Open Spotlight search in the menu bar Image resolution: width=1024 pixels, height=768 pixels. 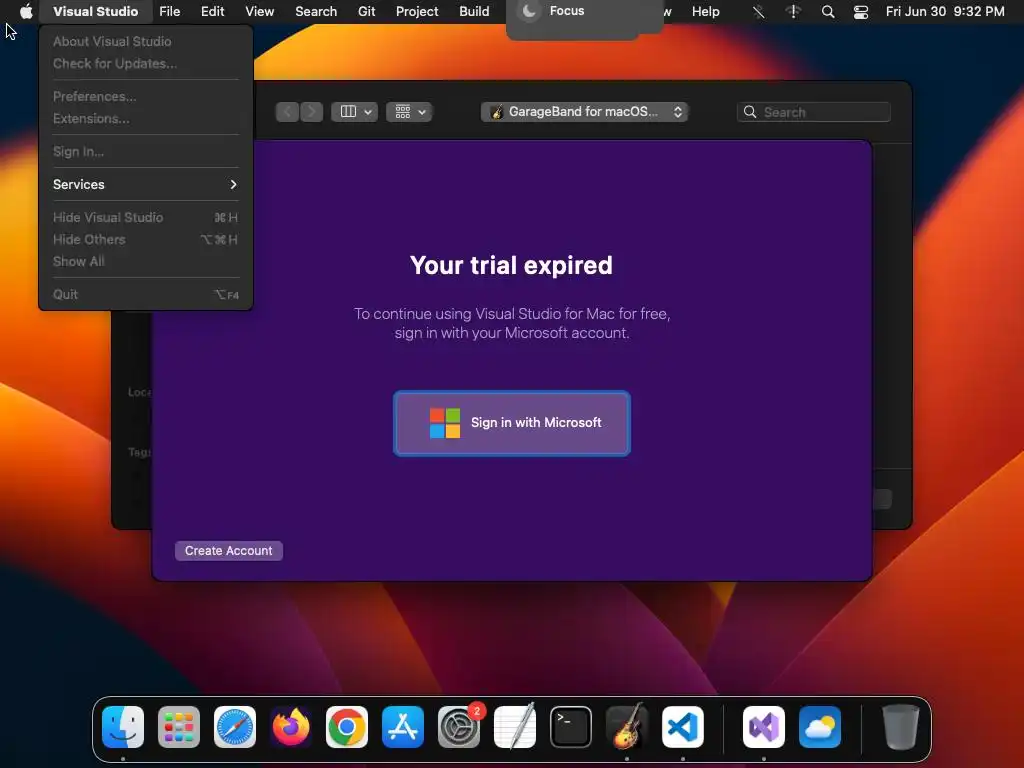pyautogui.click(x=827, y=12)
